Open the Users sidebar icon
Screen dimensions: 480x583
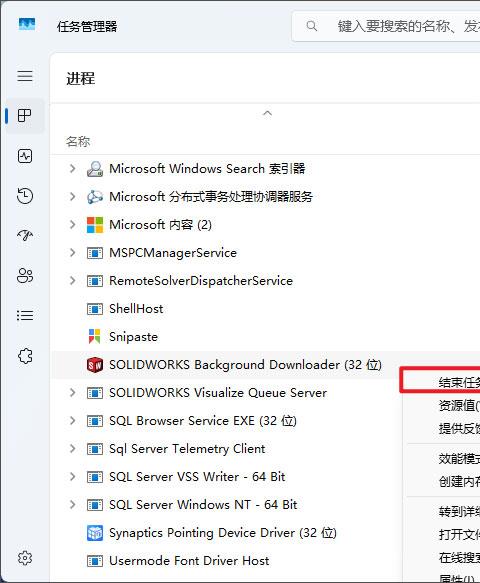[25, 276]
